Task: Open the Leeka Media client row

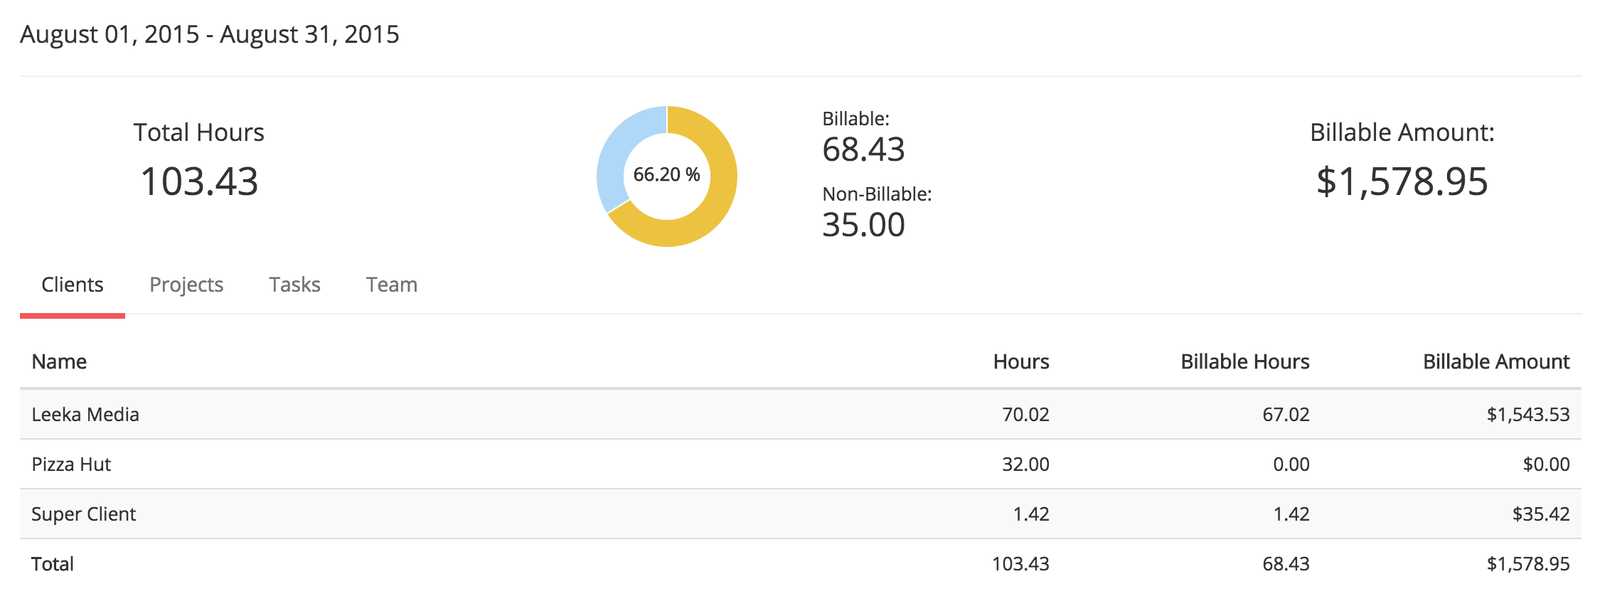Action: pos(85,414)
